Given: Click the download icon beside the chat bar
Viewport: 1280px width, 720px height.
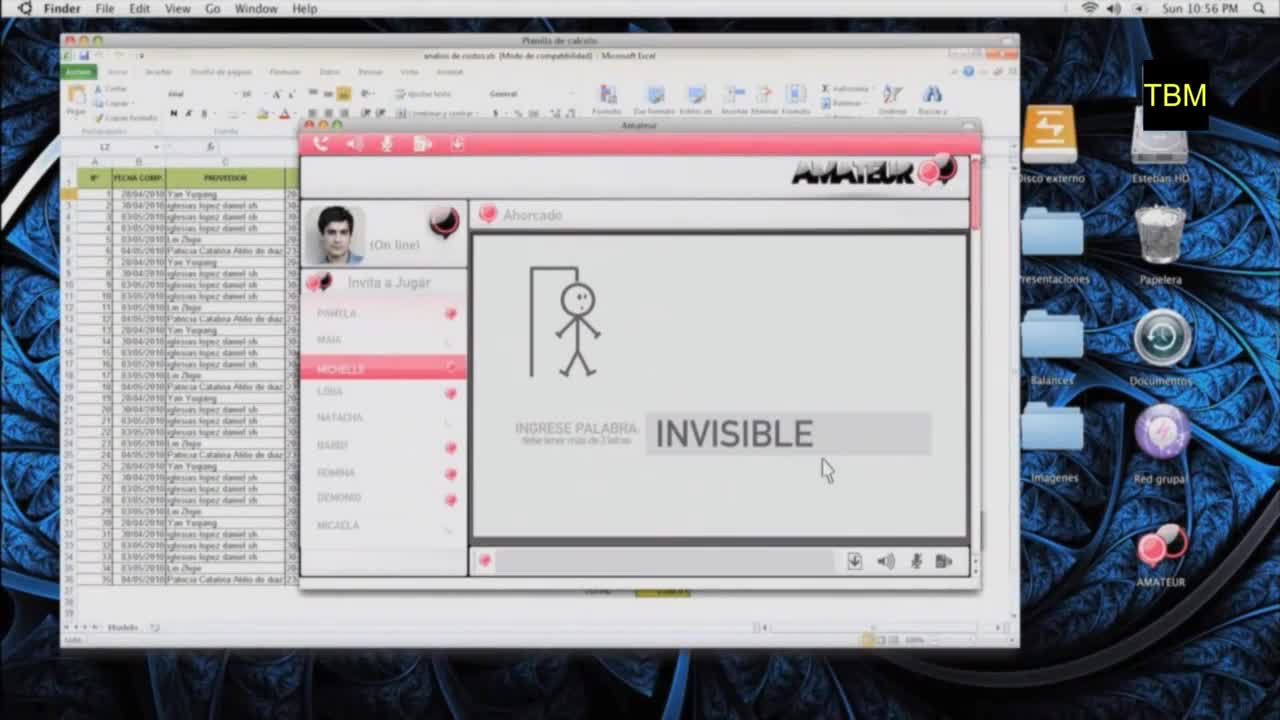Looking at the screenshot, I should click(854, 562).
